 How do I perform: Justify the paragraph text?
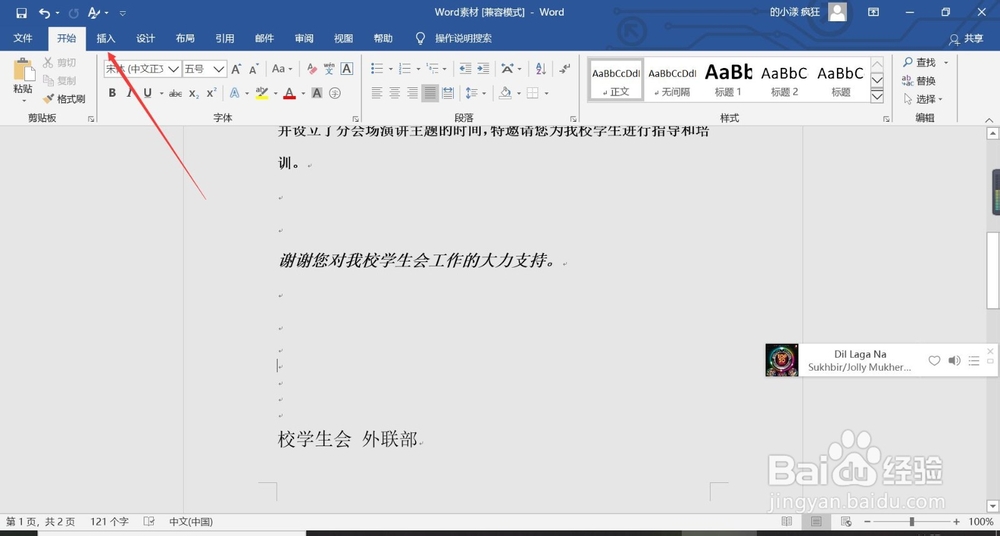(430, 93)
